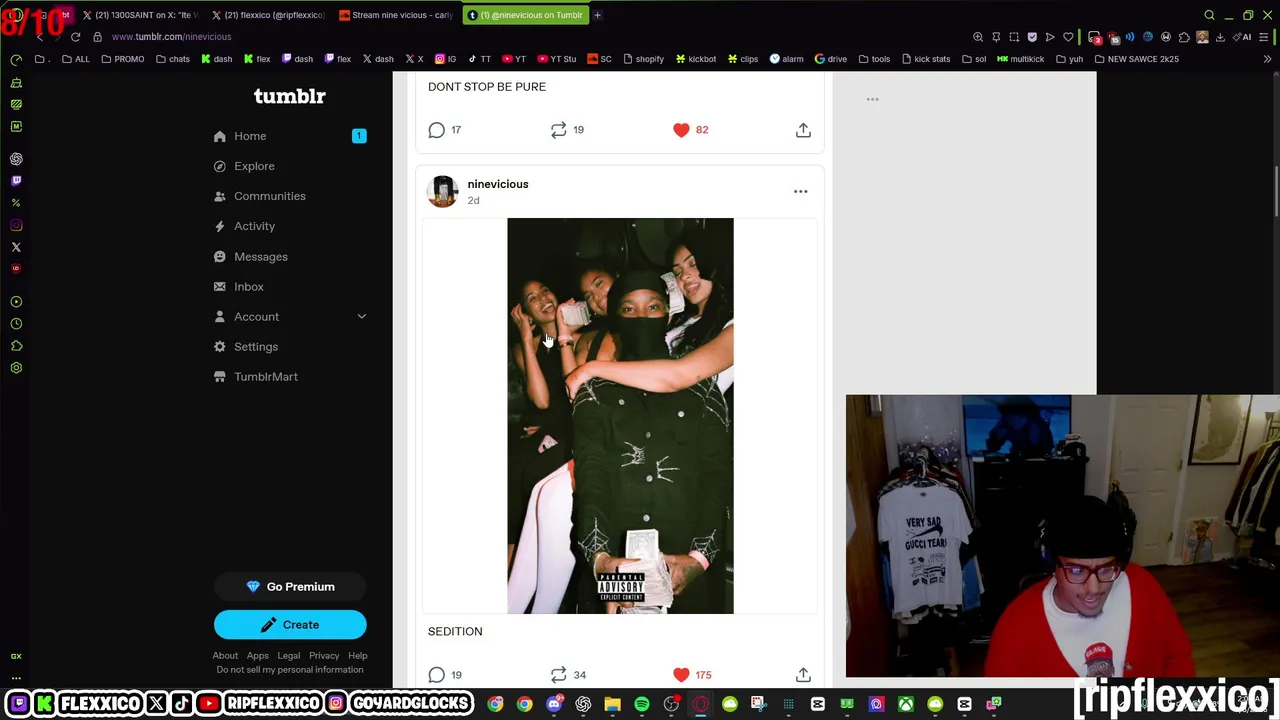This screenshot has height=720, width=1280.
Task: Click the browser address bar URL
Action: [x=172, y=37]
